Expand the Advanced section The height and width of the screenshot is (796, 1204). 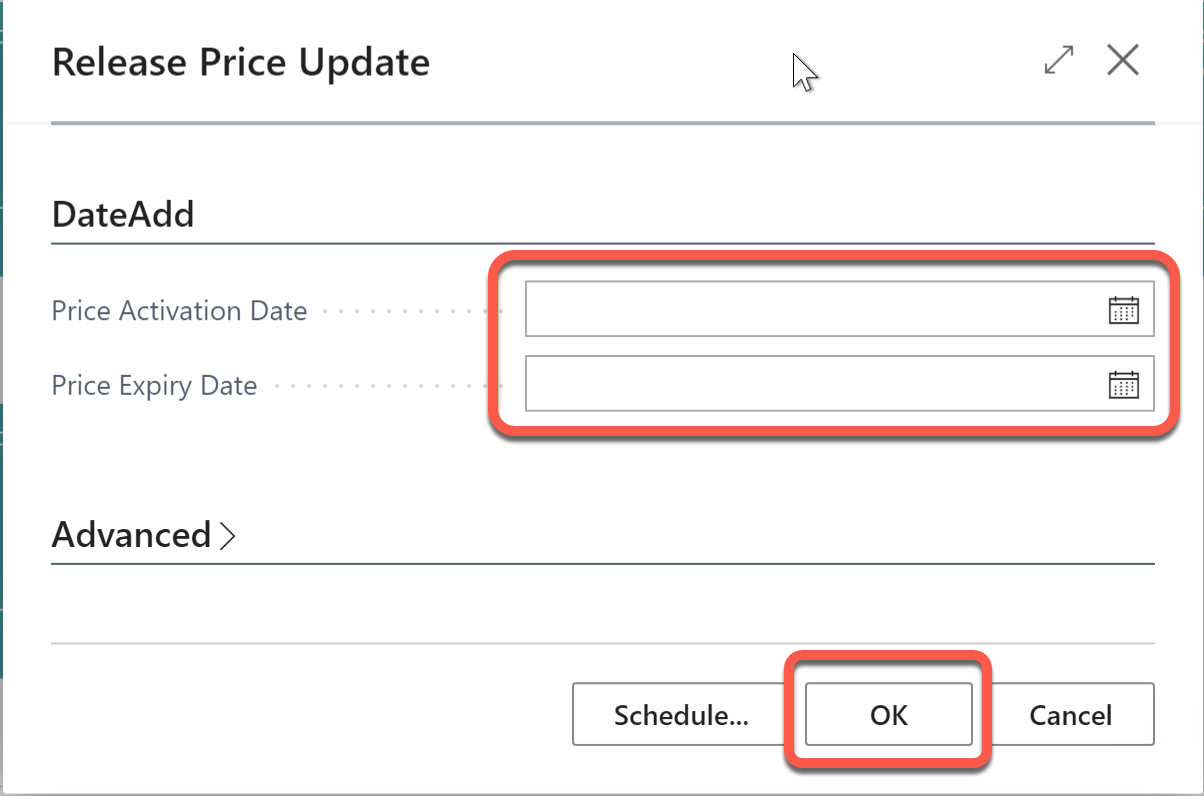click(145, 535)
